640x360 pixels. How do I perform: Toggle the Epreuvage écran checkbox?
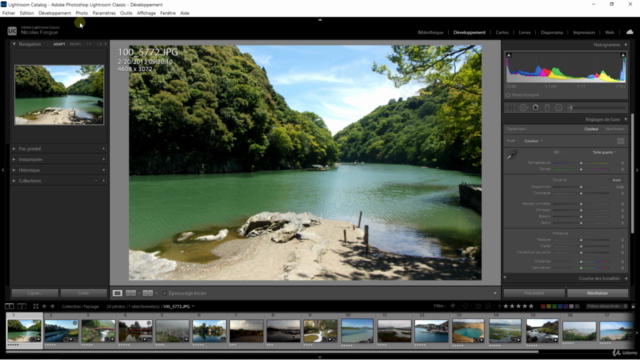point(164,293)
